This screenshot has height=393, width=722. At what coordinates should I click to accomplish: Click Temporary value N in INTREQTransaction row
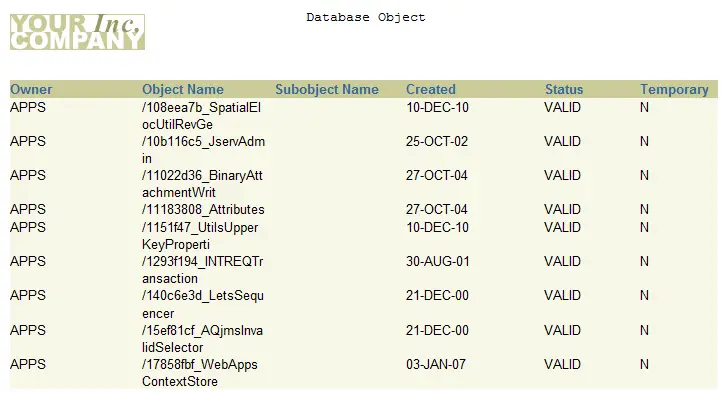(644, 262)
